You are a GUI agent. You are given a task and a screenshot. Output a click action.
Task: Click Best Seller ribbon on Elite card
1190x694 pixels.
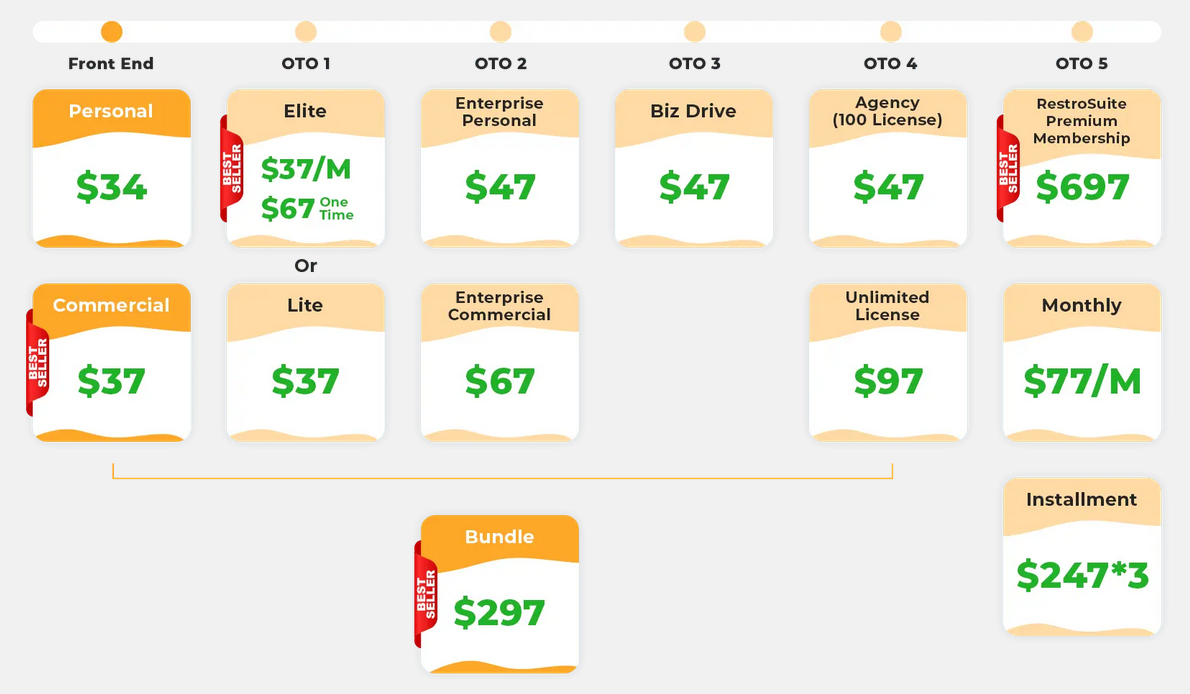coord(231,169)
